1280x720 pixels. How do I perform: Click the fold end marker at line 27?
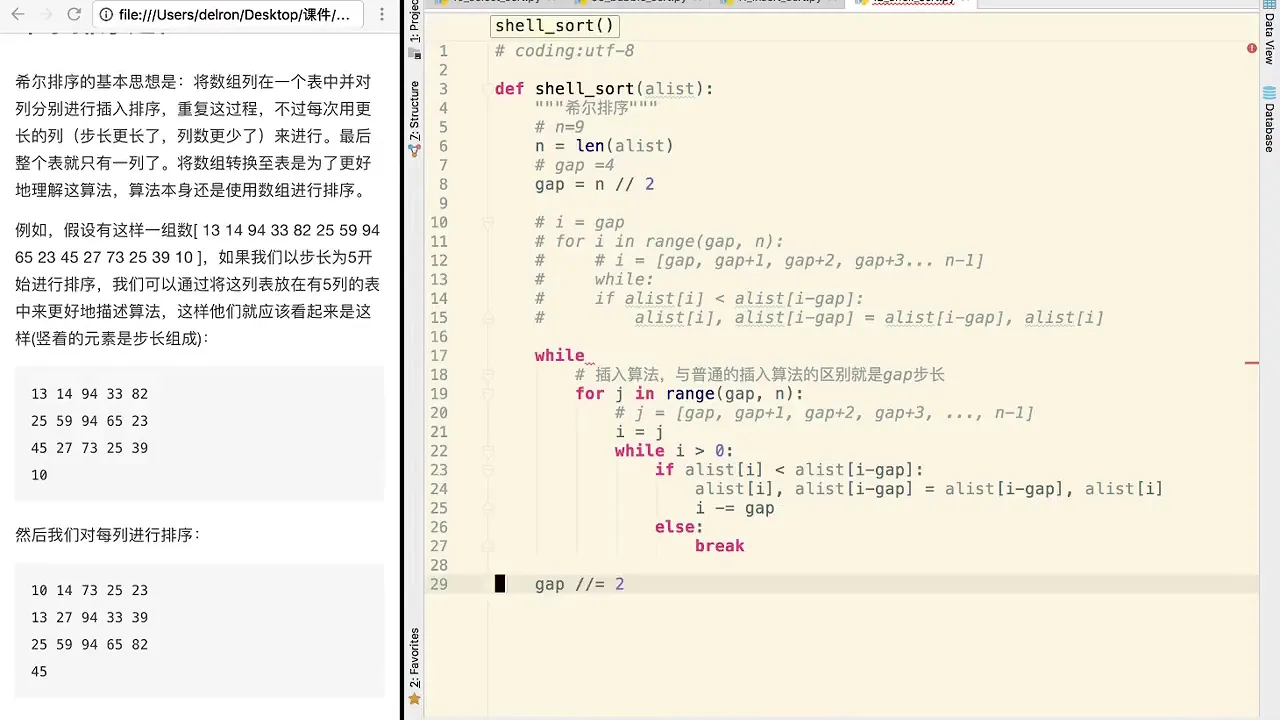[x=489, y=546]
